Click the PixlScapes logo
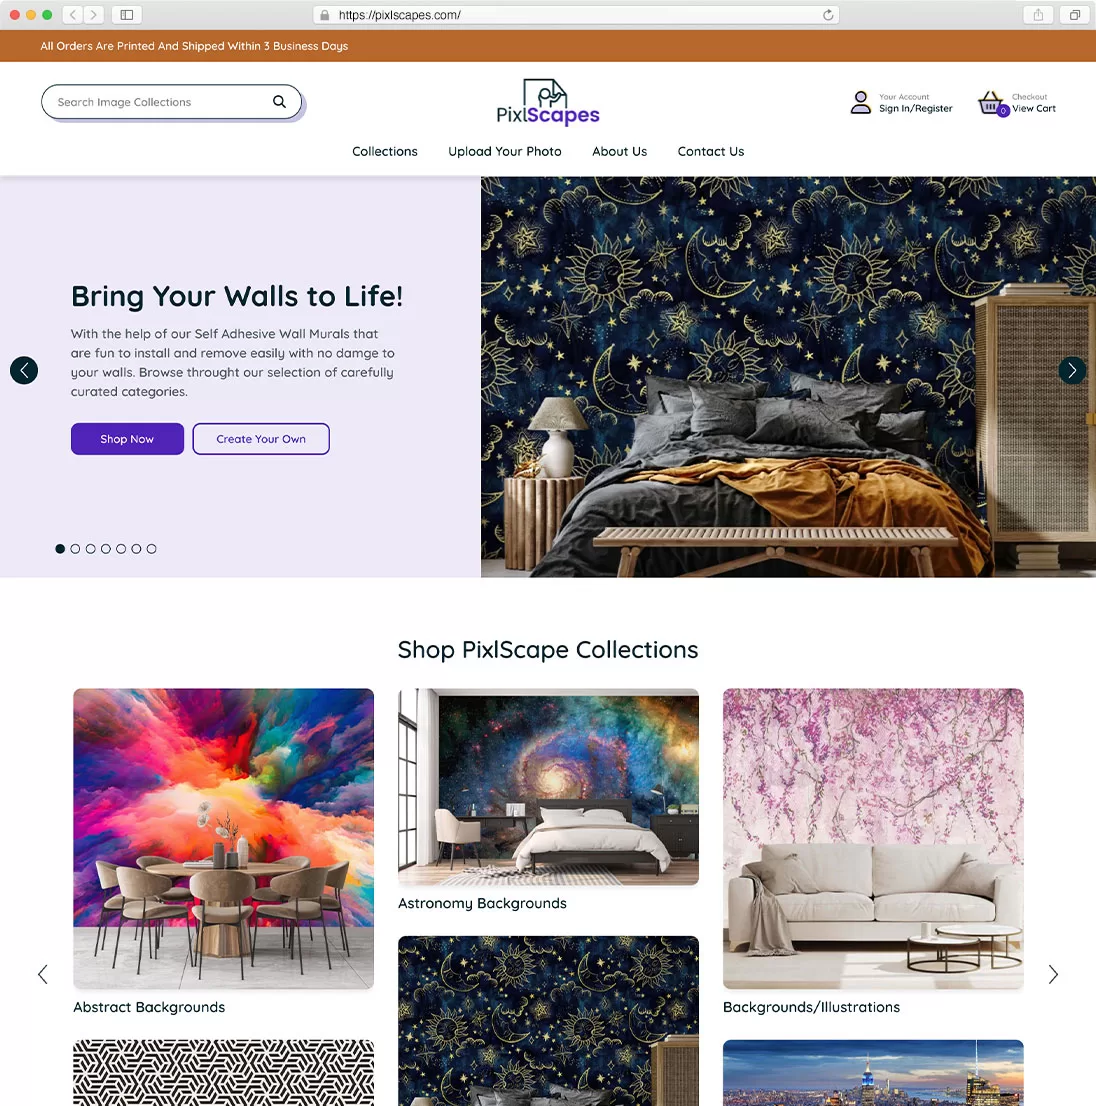Viewport: 1096px width, 1106px height. pyautogui.click(x=548, y=102)
